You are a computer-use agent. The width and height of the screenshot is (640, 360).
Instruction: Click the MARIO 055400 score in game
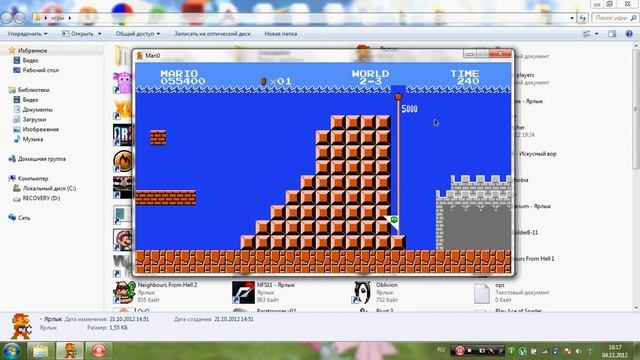coord(182,77)
